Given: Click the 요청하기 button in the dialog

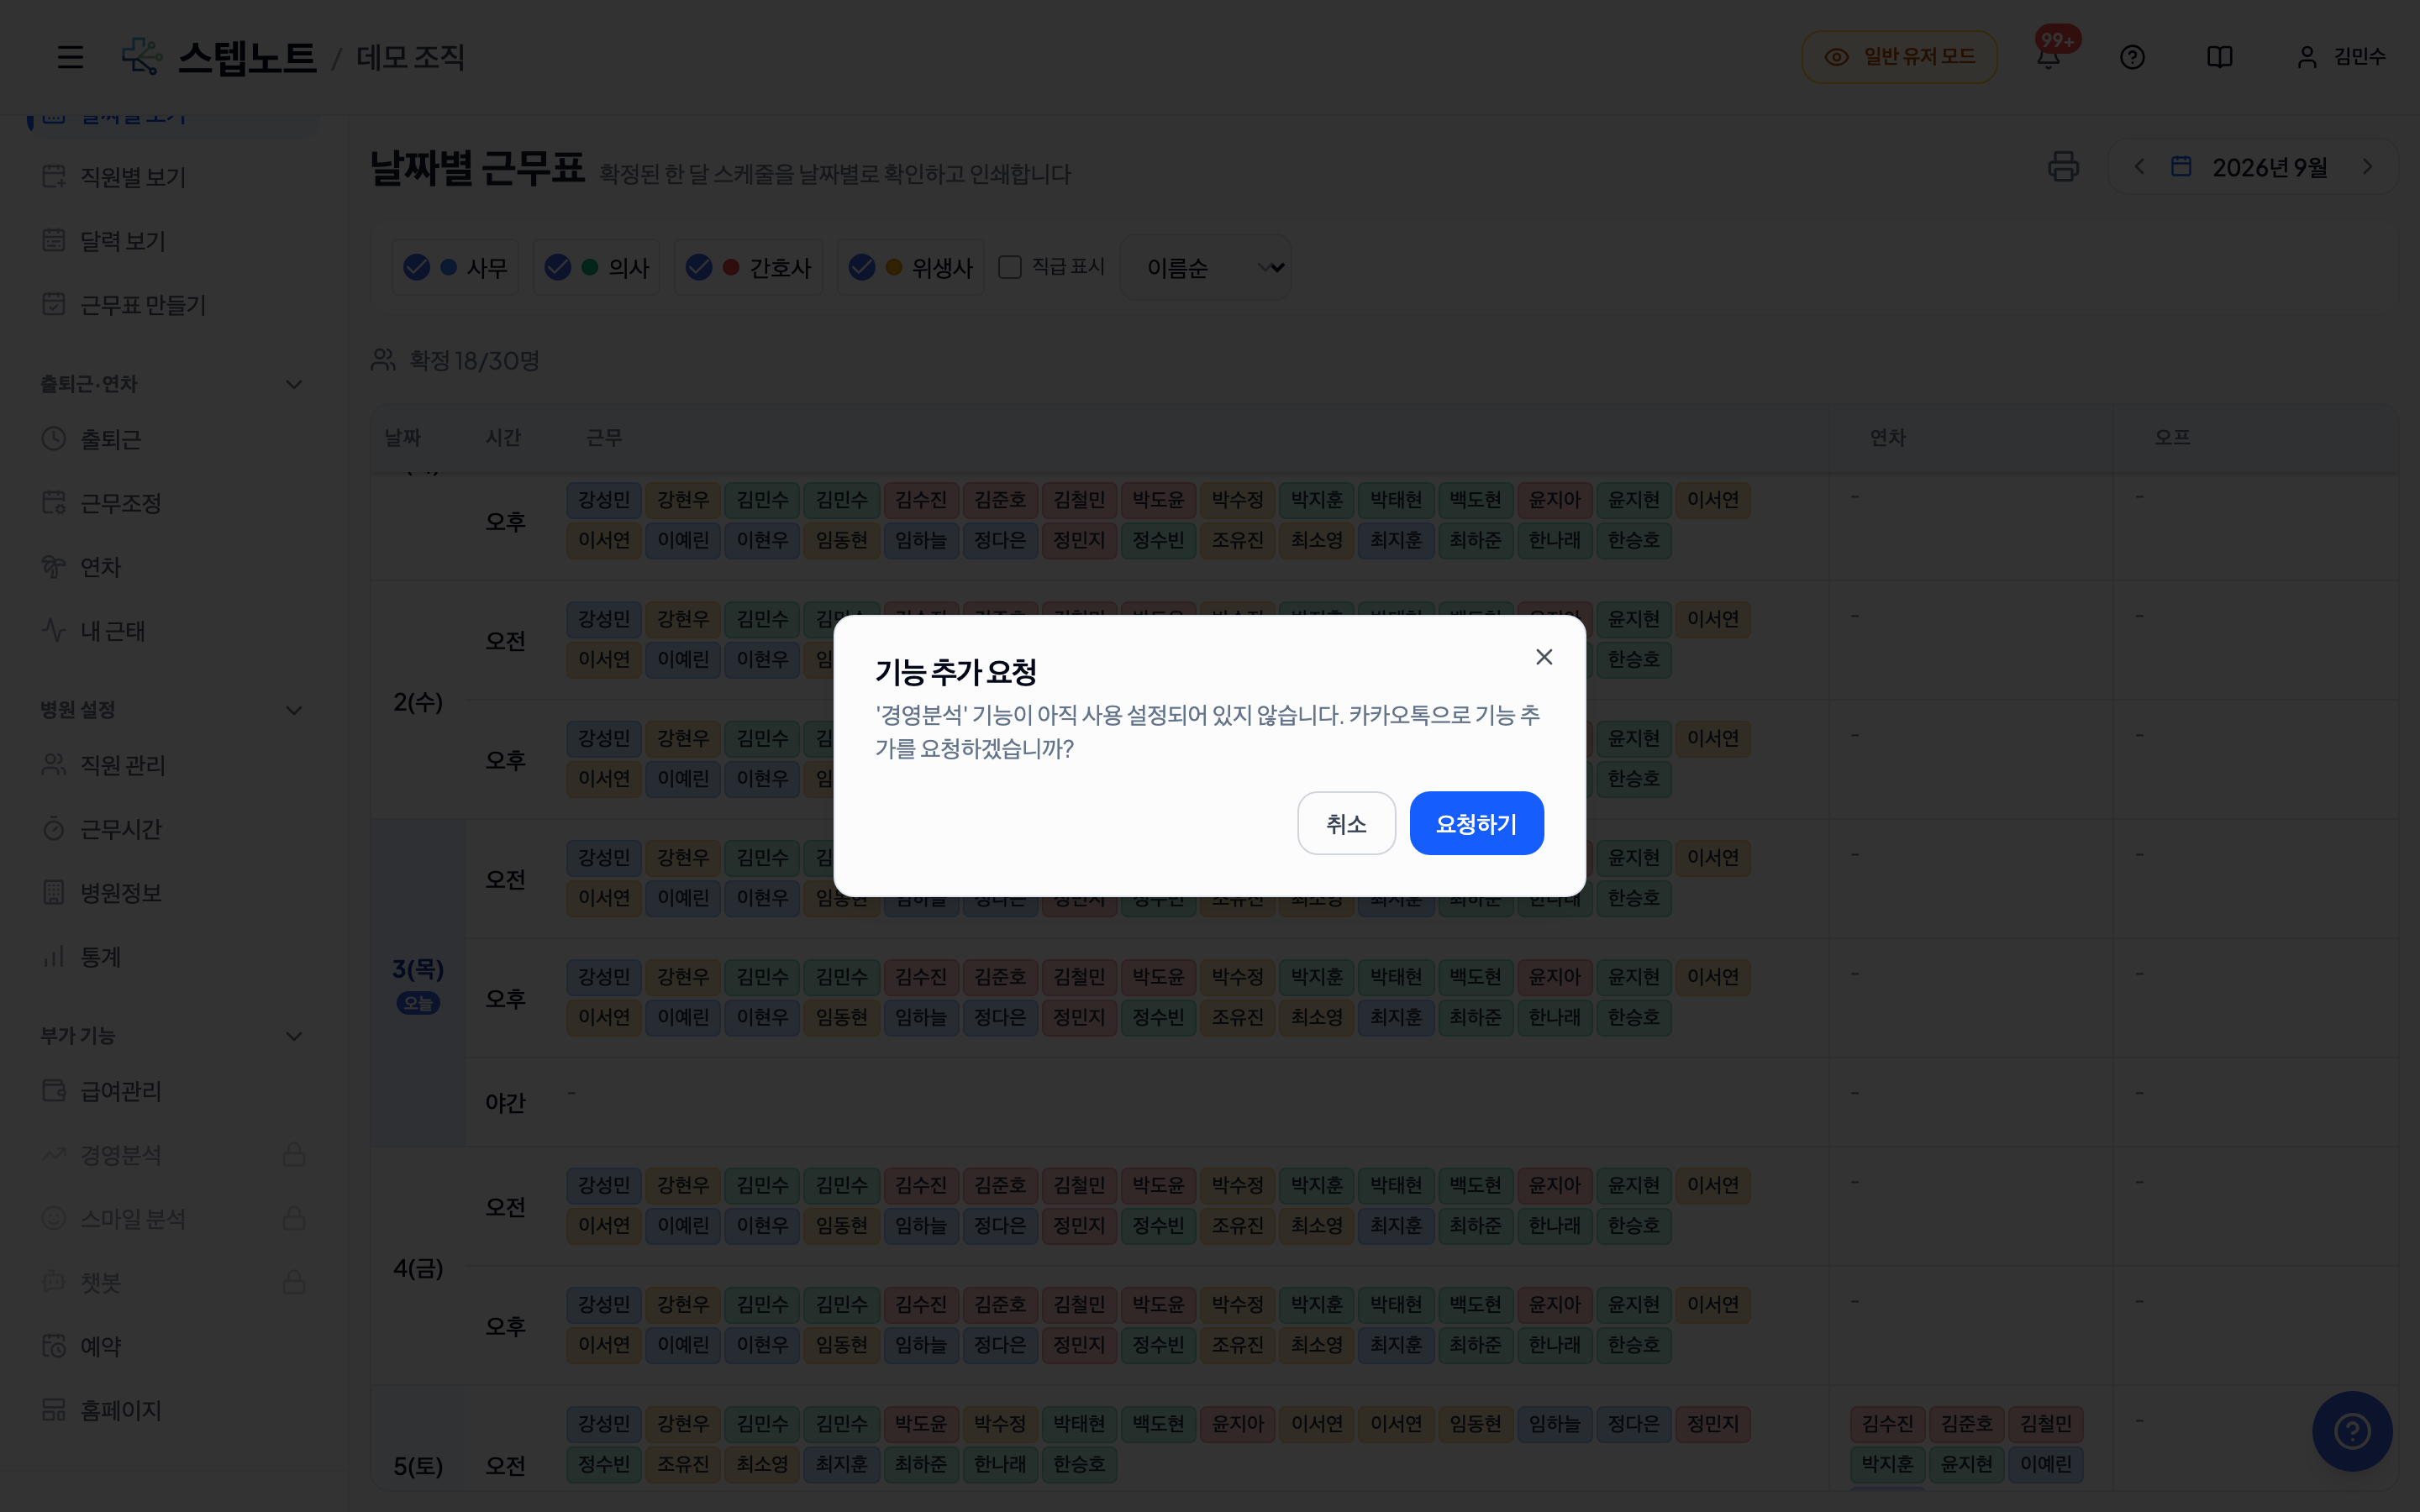Looking at the screenshot, I should pyautogui.click(x=1476, y=823).
